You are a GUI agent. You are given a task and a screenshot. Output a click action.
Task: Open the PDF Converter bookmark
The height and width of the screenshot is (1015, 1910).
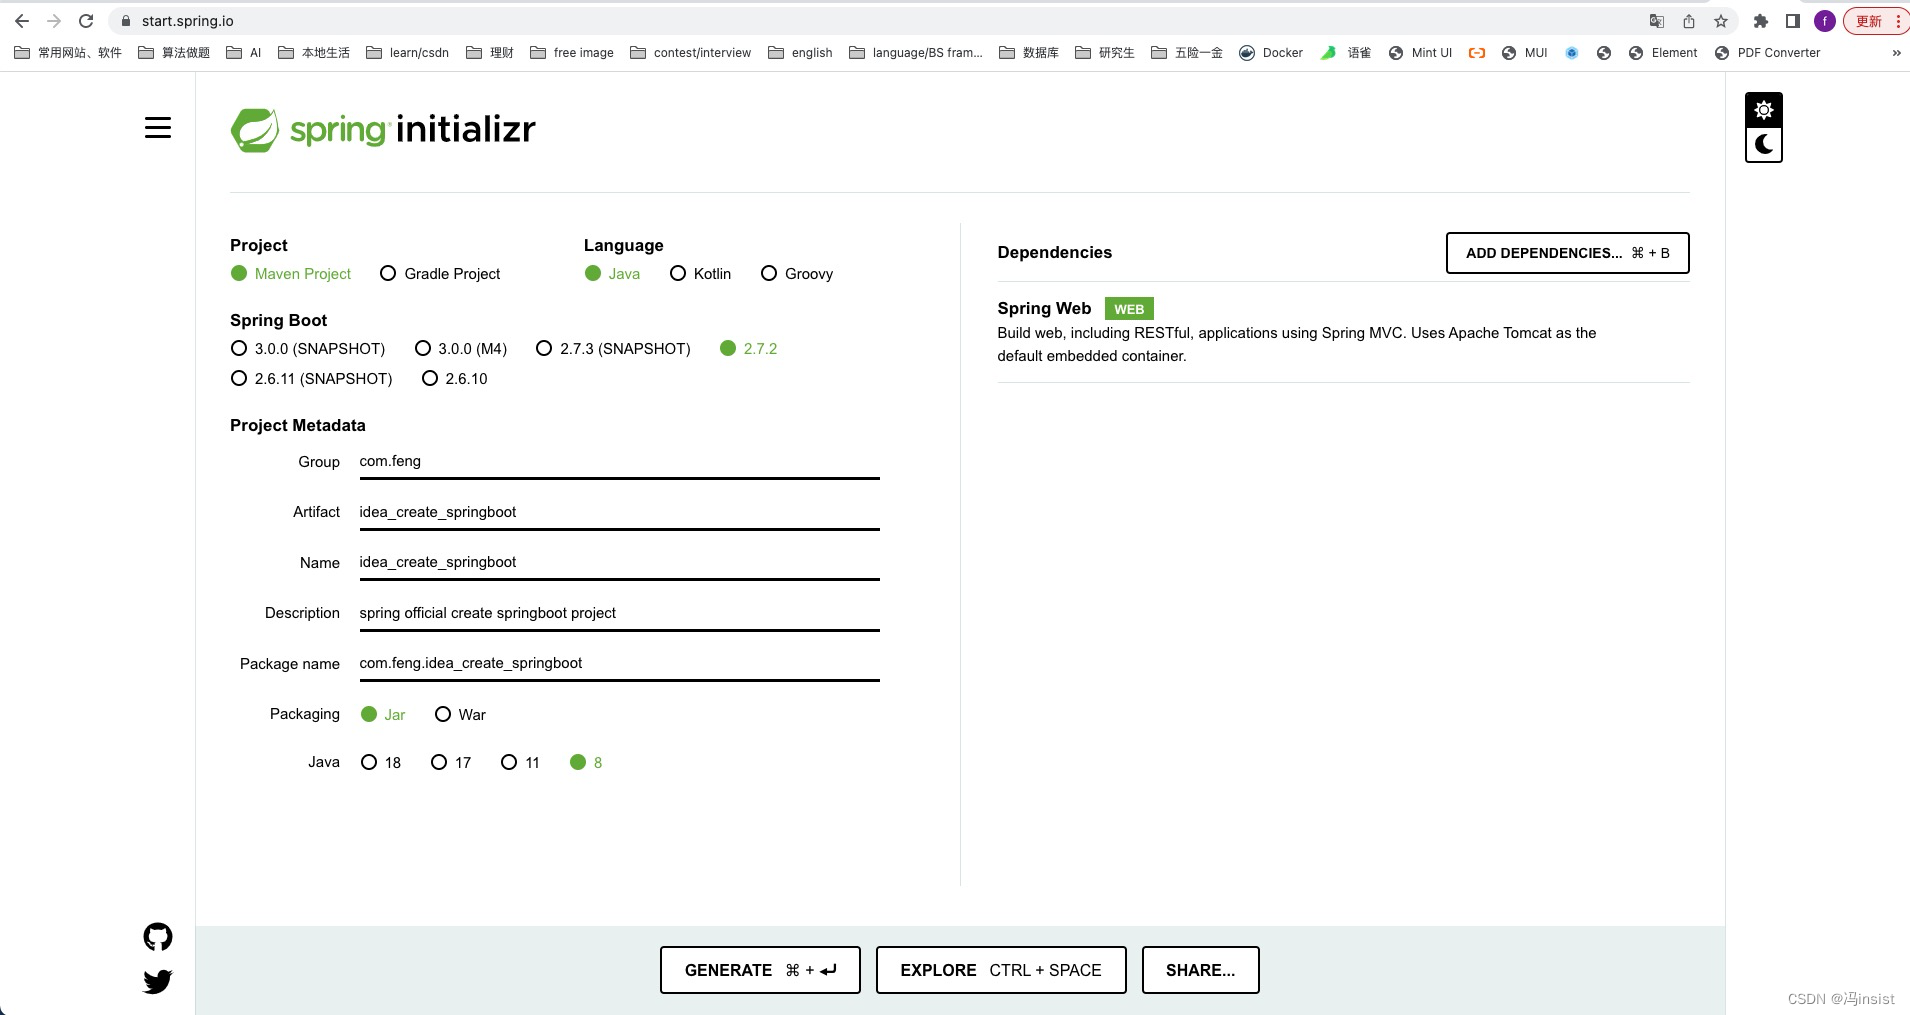pos(1767,53)
